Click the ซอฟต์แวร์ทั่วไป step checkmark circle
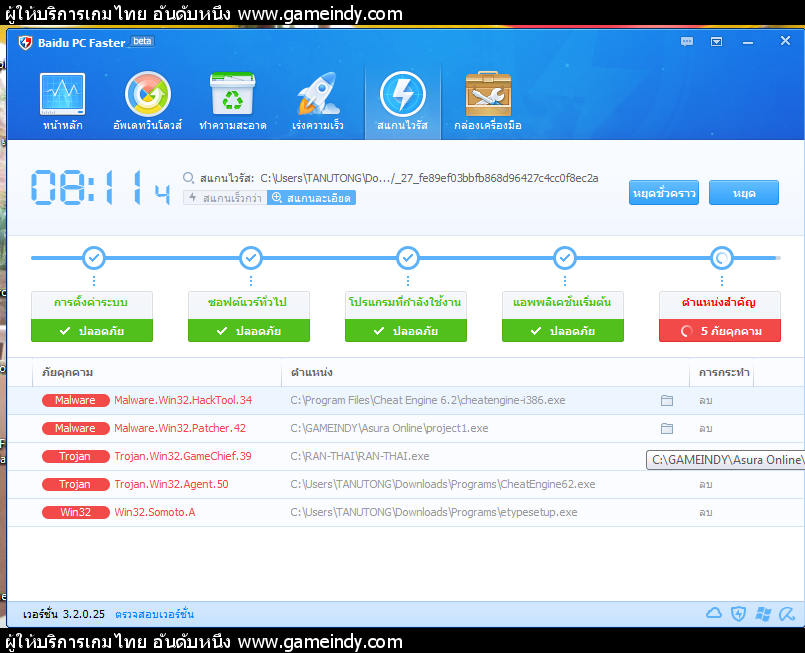Image resolution: width=805 pixels, height=653 pixels. (x=251, y=258)
